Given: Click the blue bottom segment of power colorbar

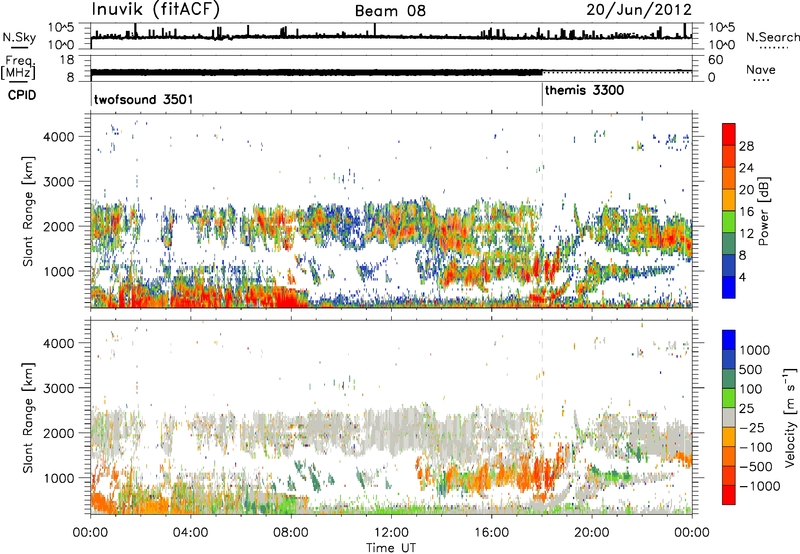Looking at the screenshot, I should coord(729,288).
